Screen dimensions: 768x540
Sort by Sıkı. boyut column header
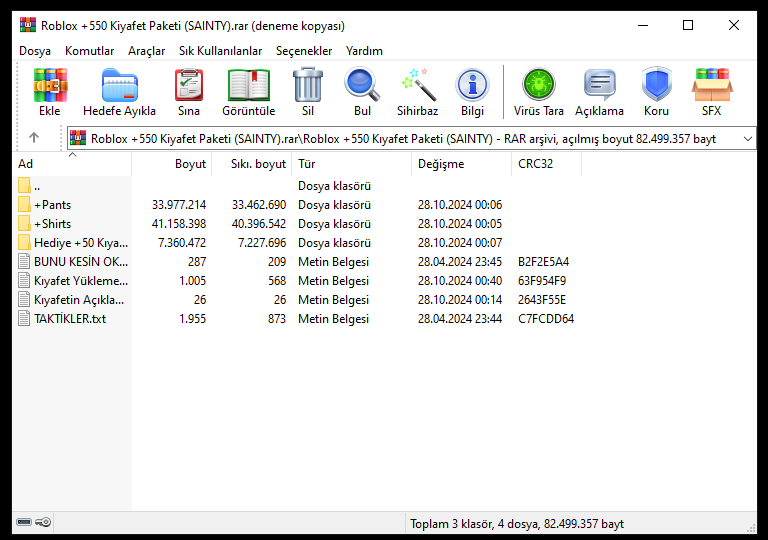tap(252, 164)
